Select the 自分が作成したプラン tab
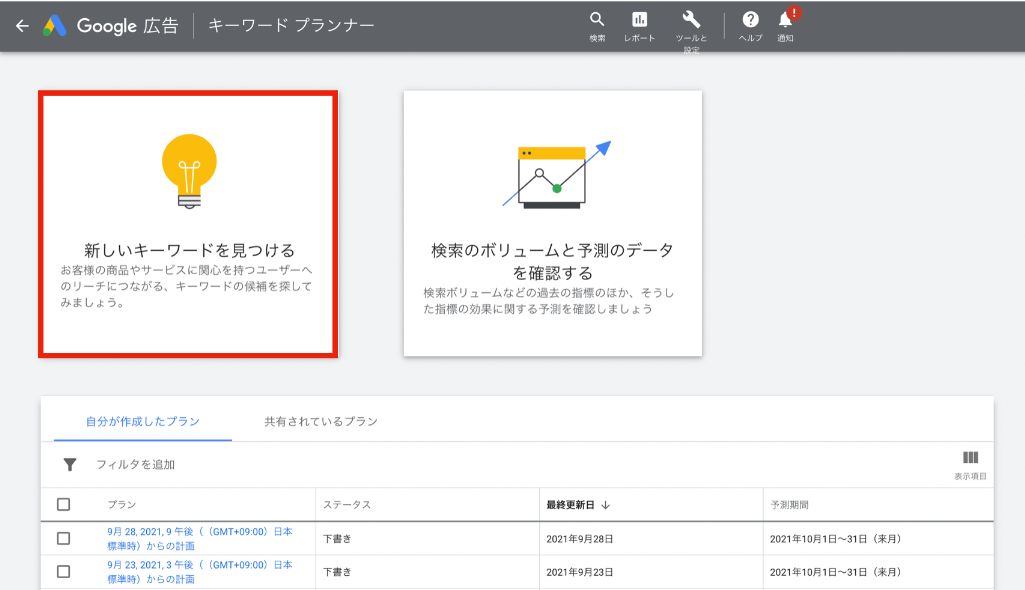This screenshot has height=590, width=1025. (140, 421)
